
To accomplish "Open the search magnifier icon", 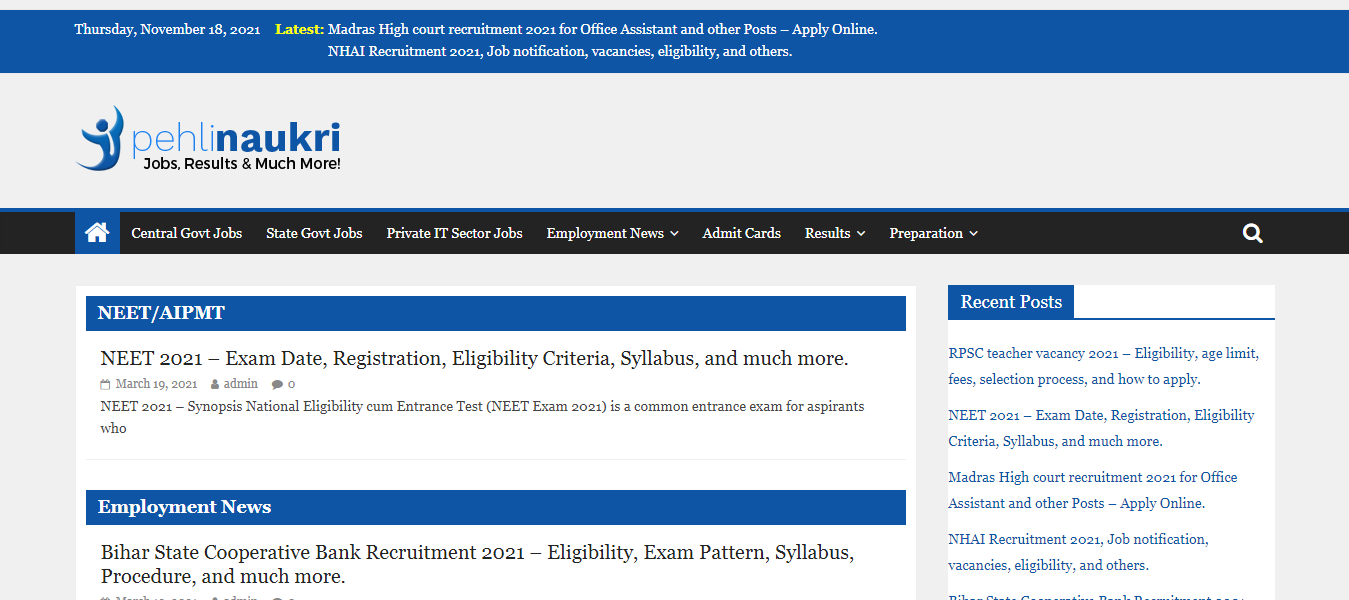I will tap(1252, 233).
